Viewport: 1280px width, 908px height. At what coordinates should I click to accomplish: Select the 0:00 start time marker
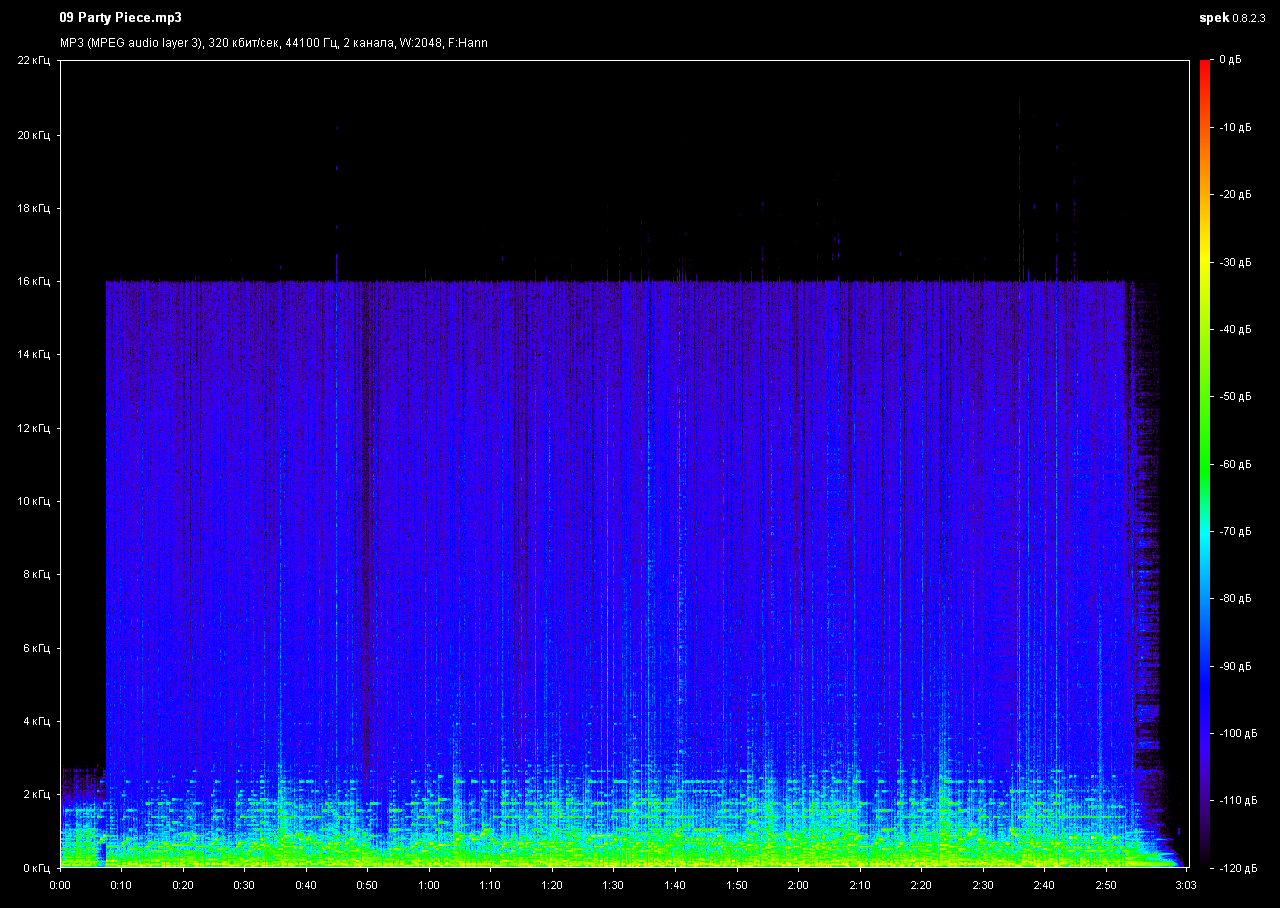(x=60, y=885)
